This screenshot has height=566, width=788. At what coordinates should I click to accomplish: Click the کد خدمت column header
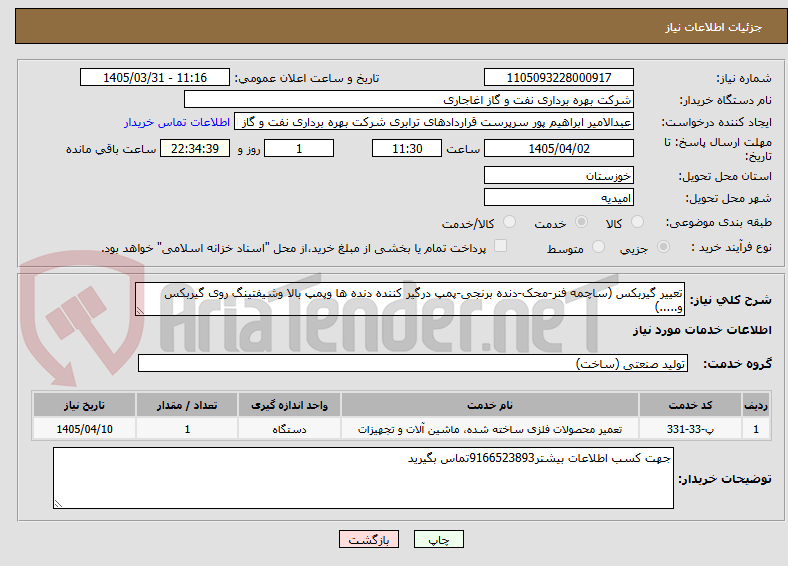click(691, 405)
